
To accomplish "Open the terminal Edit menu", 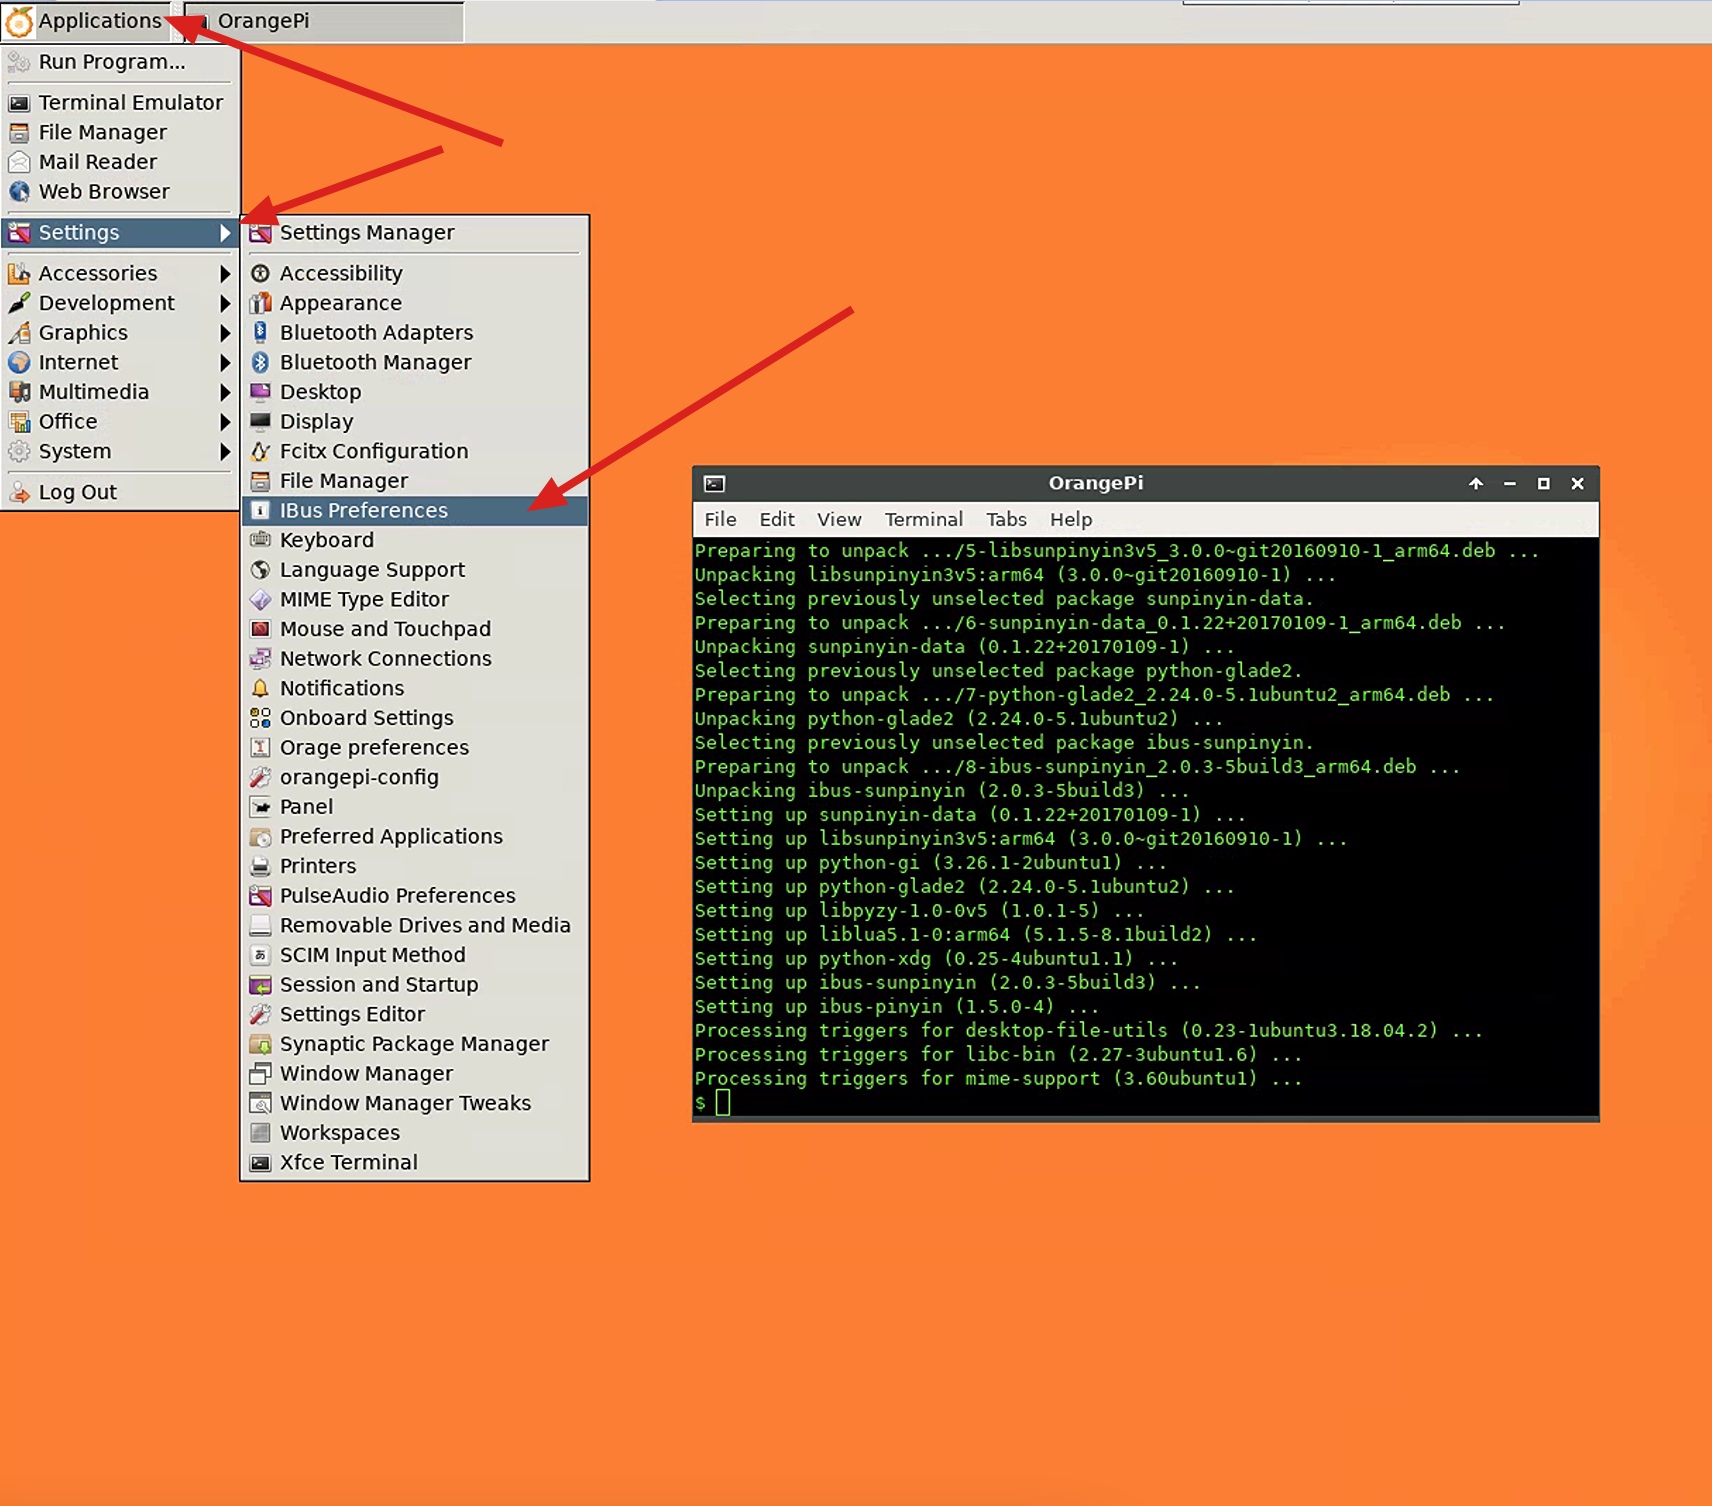I will pyautogui.click(x=777, y=519).
